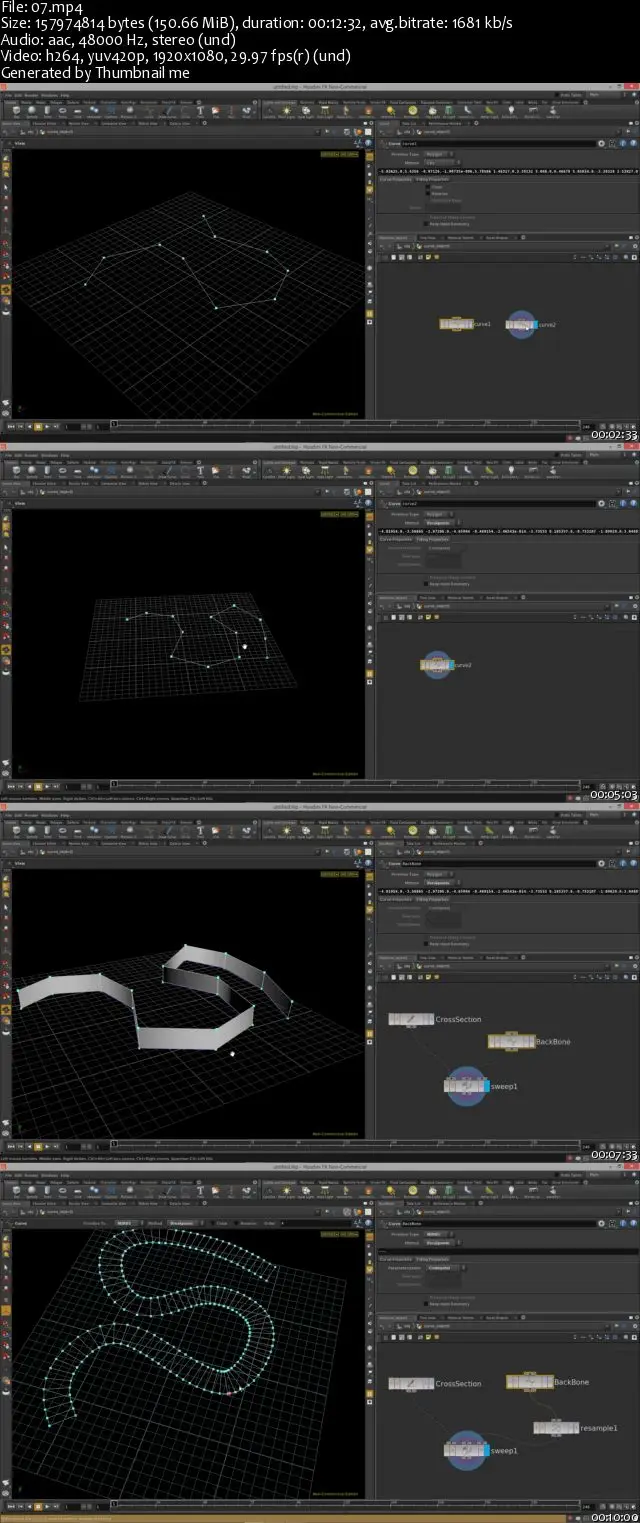
Task: Open Primitive Type NURBS dropdown in 00:10:00 parameters
Action: click(x=438, y=1234)
